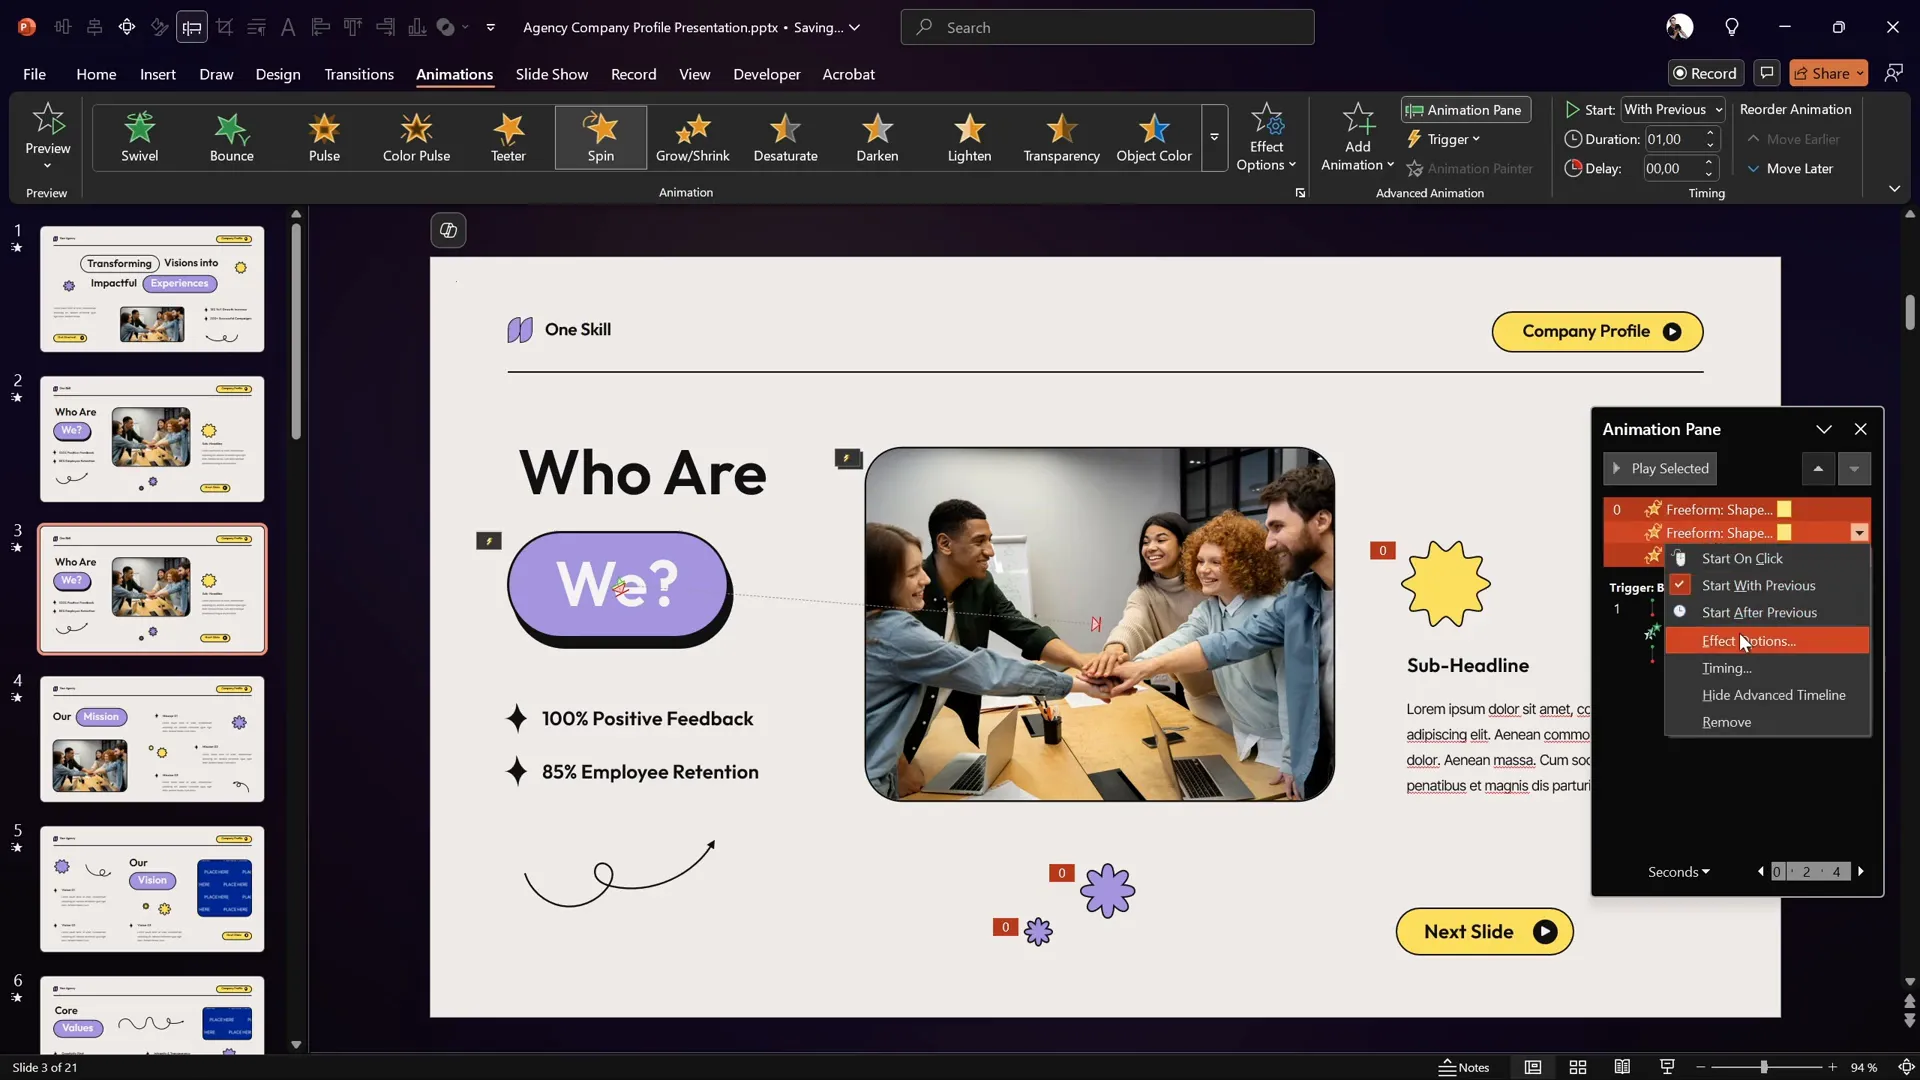Select the Animation Painter tool
This screenshot has height=1080, width=1920.
(x=1470, y=168)
